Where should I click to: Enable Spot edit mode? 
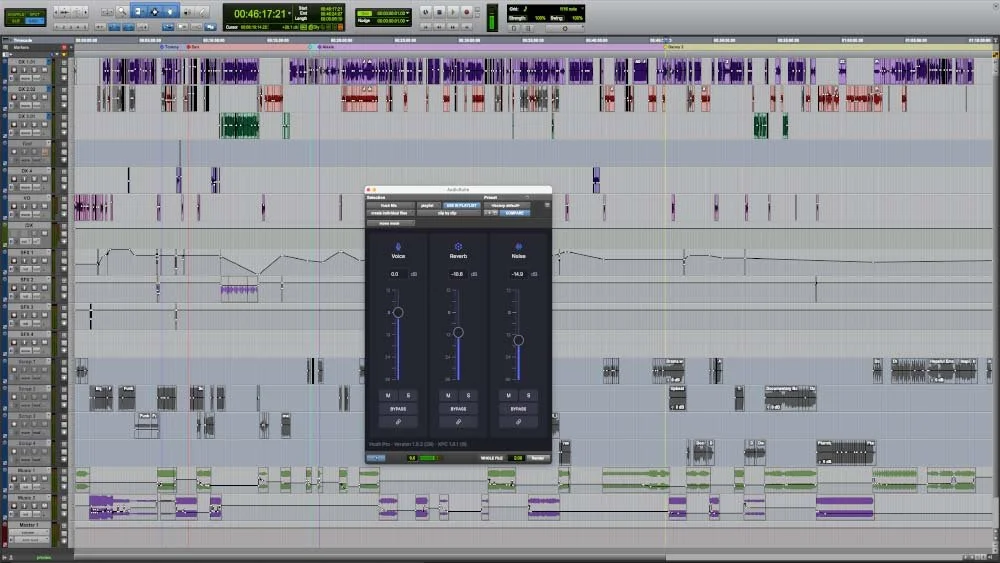(x=34, y=13)
